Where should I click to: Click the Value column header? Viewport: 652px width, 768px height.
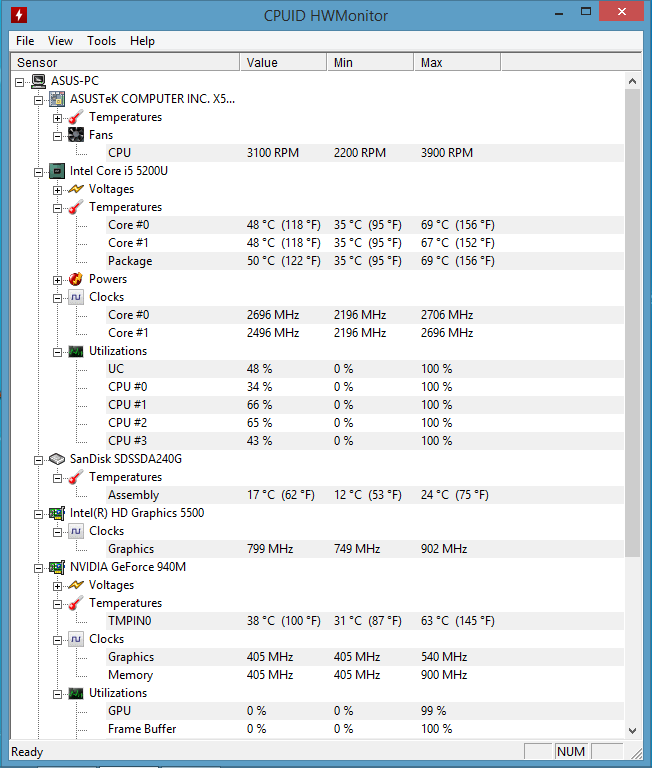tap(284, 63)
